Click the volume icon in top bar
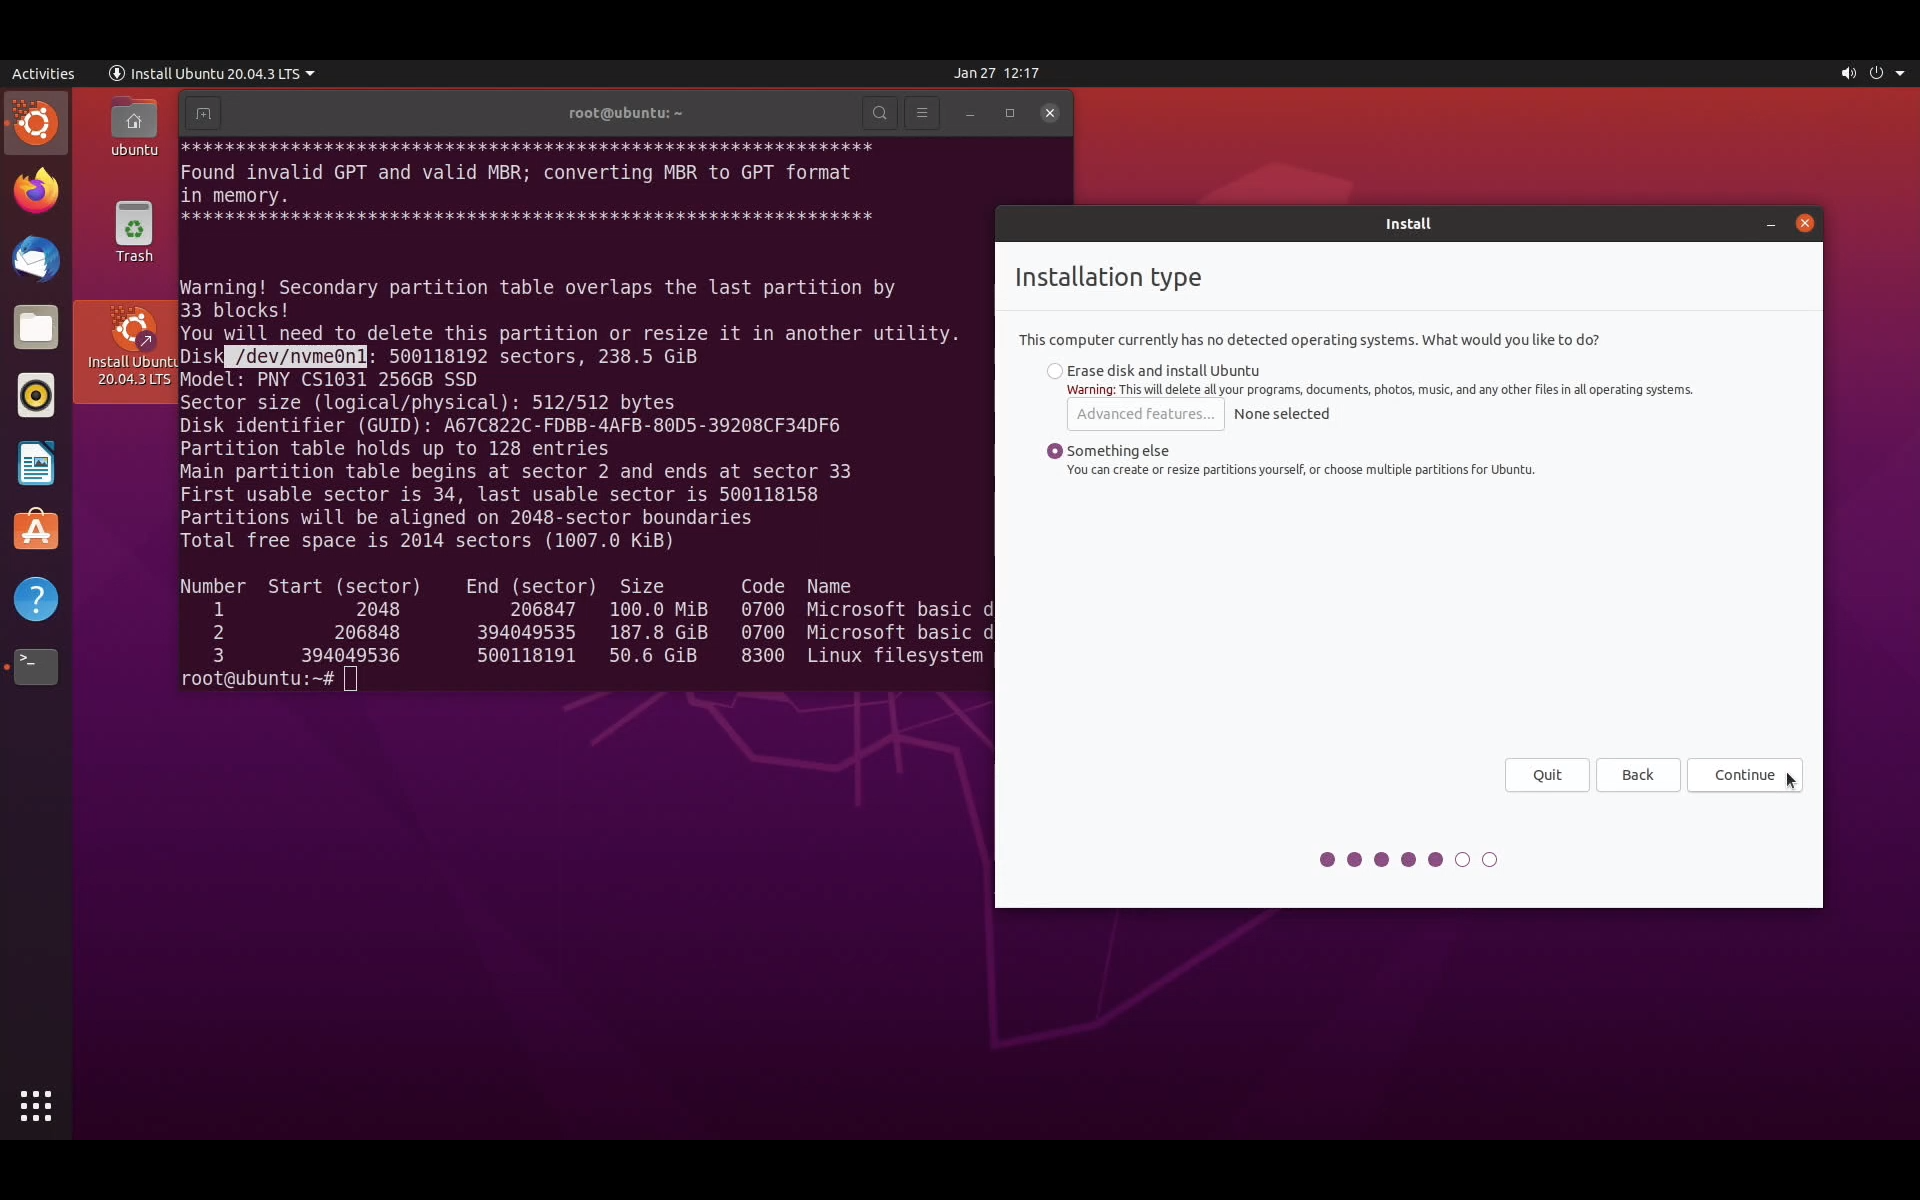1920x1200 pixels. pos(1848,73)
